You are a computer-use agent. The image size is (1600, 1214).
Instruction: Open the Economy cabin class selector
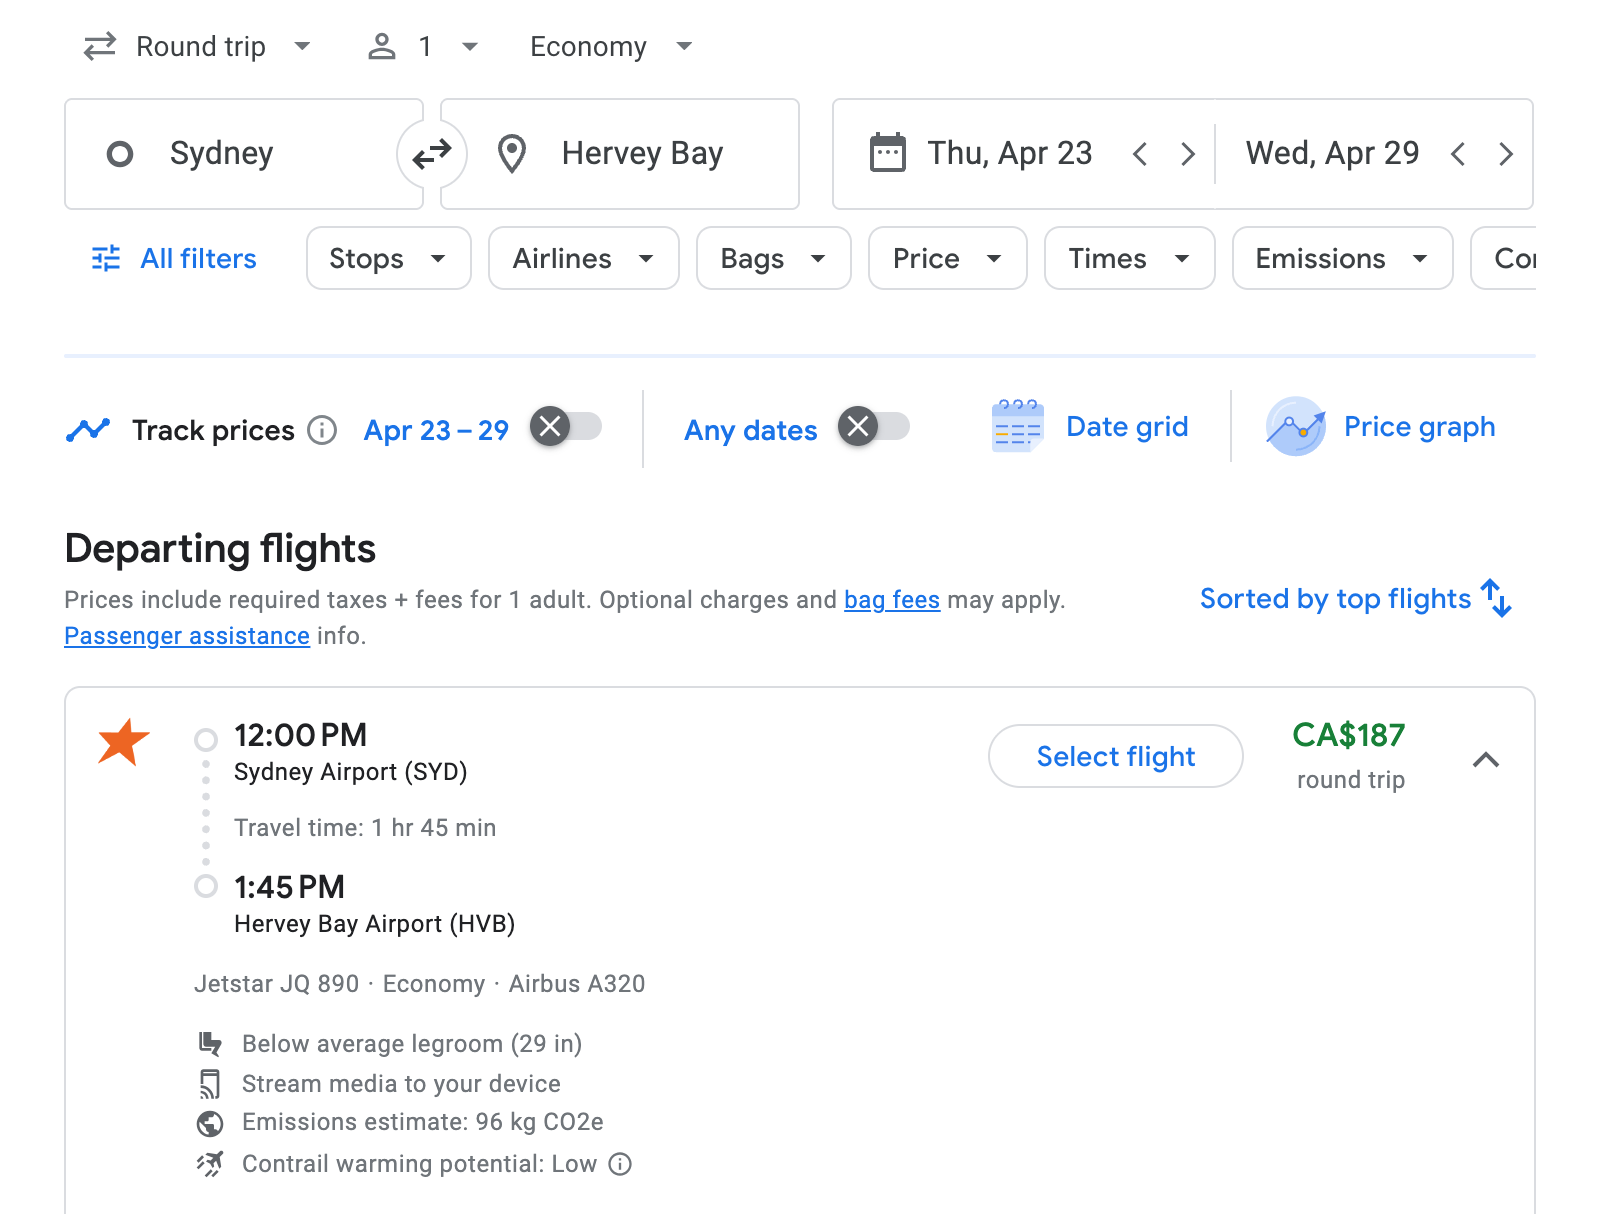point(609,46)
